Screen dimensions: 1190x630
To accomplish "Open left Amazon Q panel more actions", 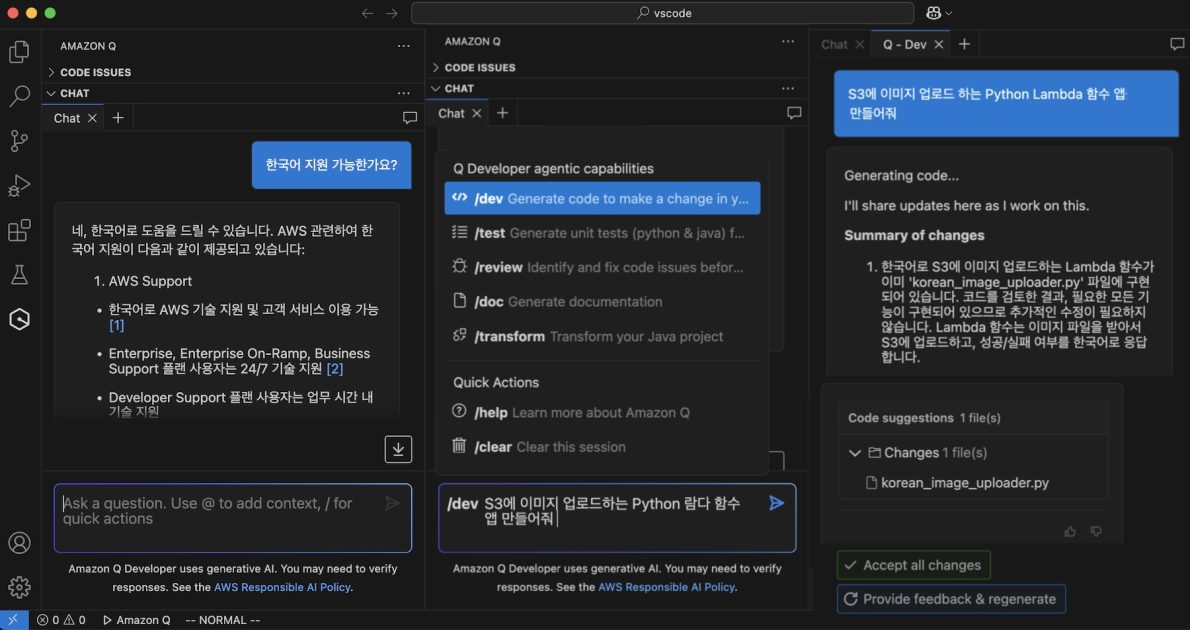I will (404, 46).
